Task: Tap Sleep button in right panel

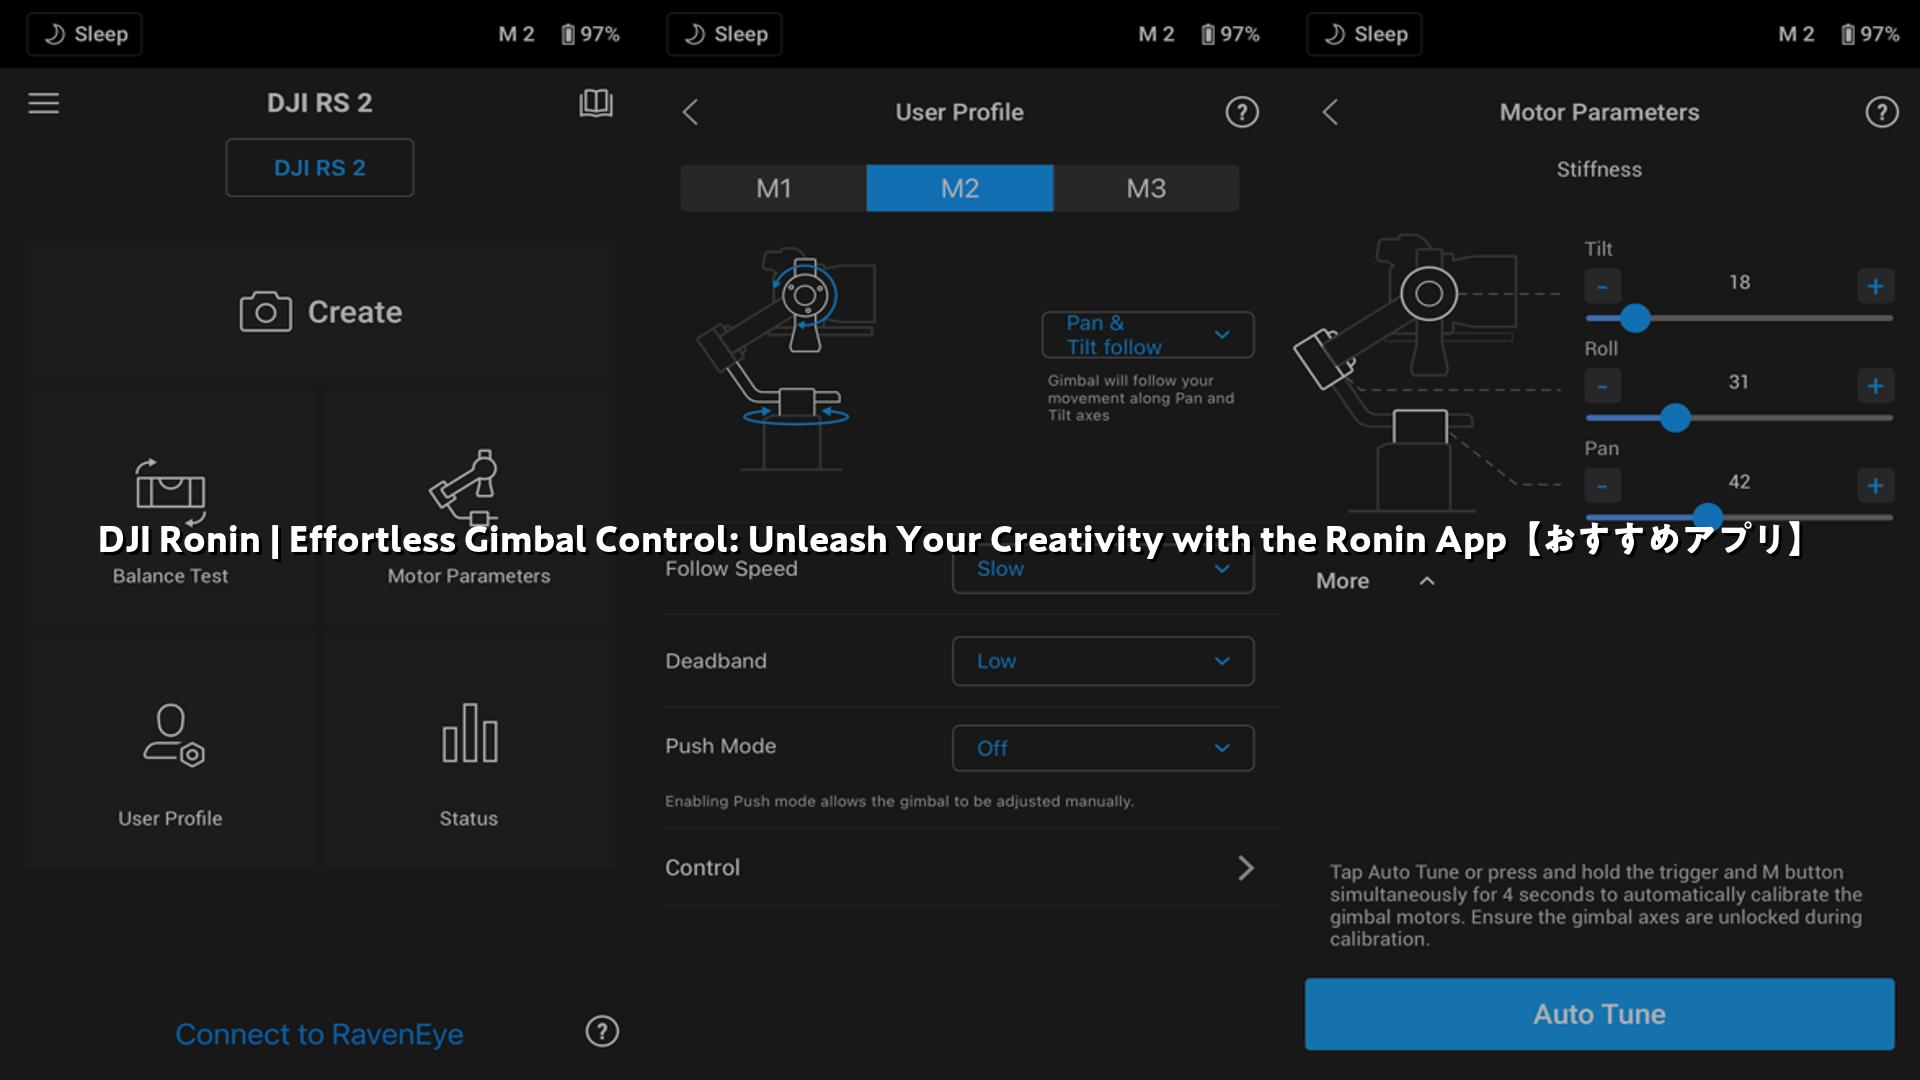Action: [1365, 34]
